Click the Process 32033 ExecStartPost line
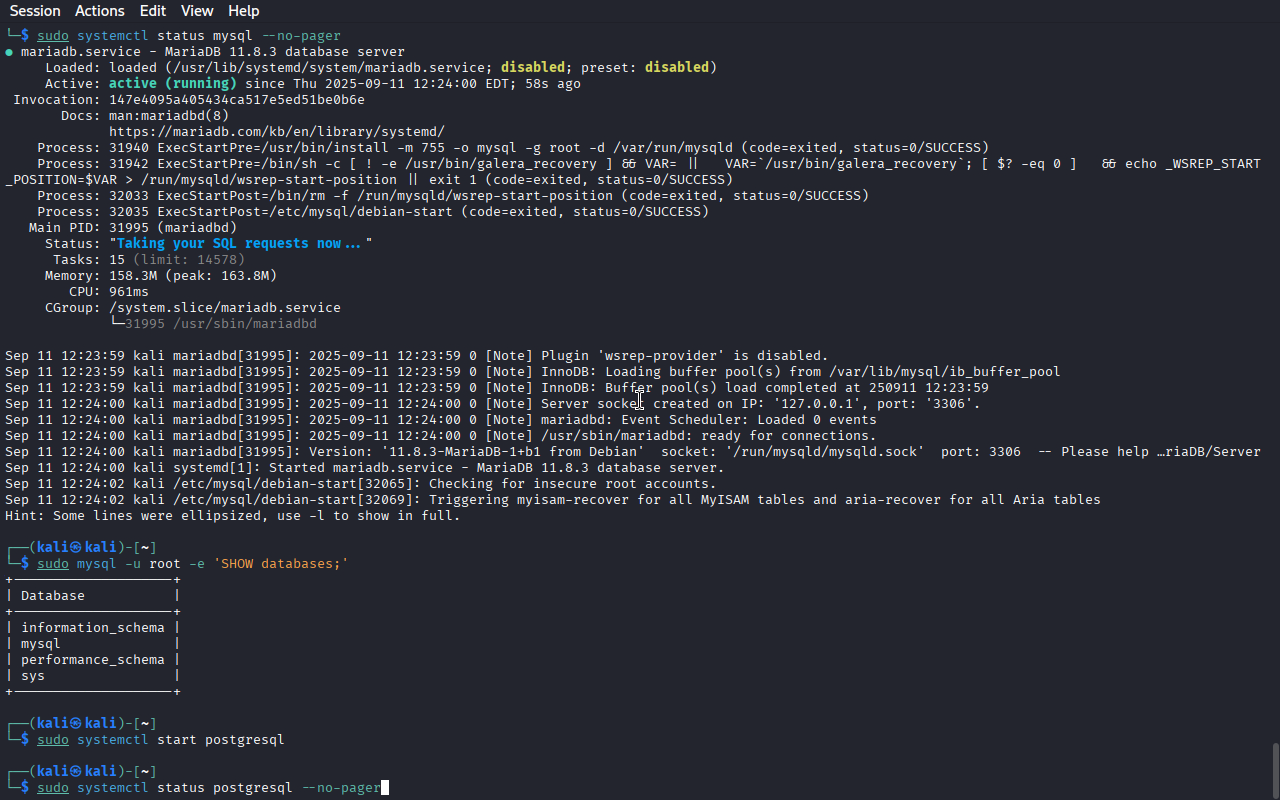Viewport: 1280px width, 800px height. pos(453,196)
